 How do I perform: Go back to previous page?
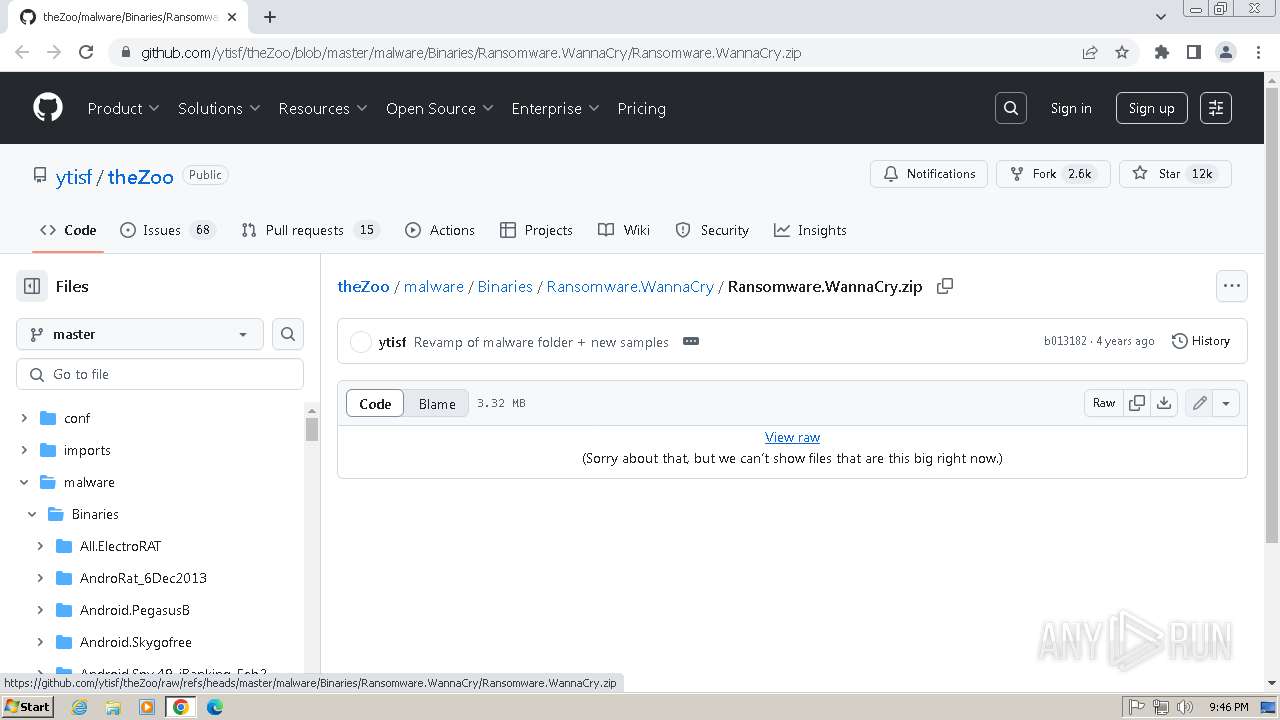pyautogui.click(x=22, y=52)
